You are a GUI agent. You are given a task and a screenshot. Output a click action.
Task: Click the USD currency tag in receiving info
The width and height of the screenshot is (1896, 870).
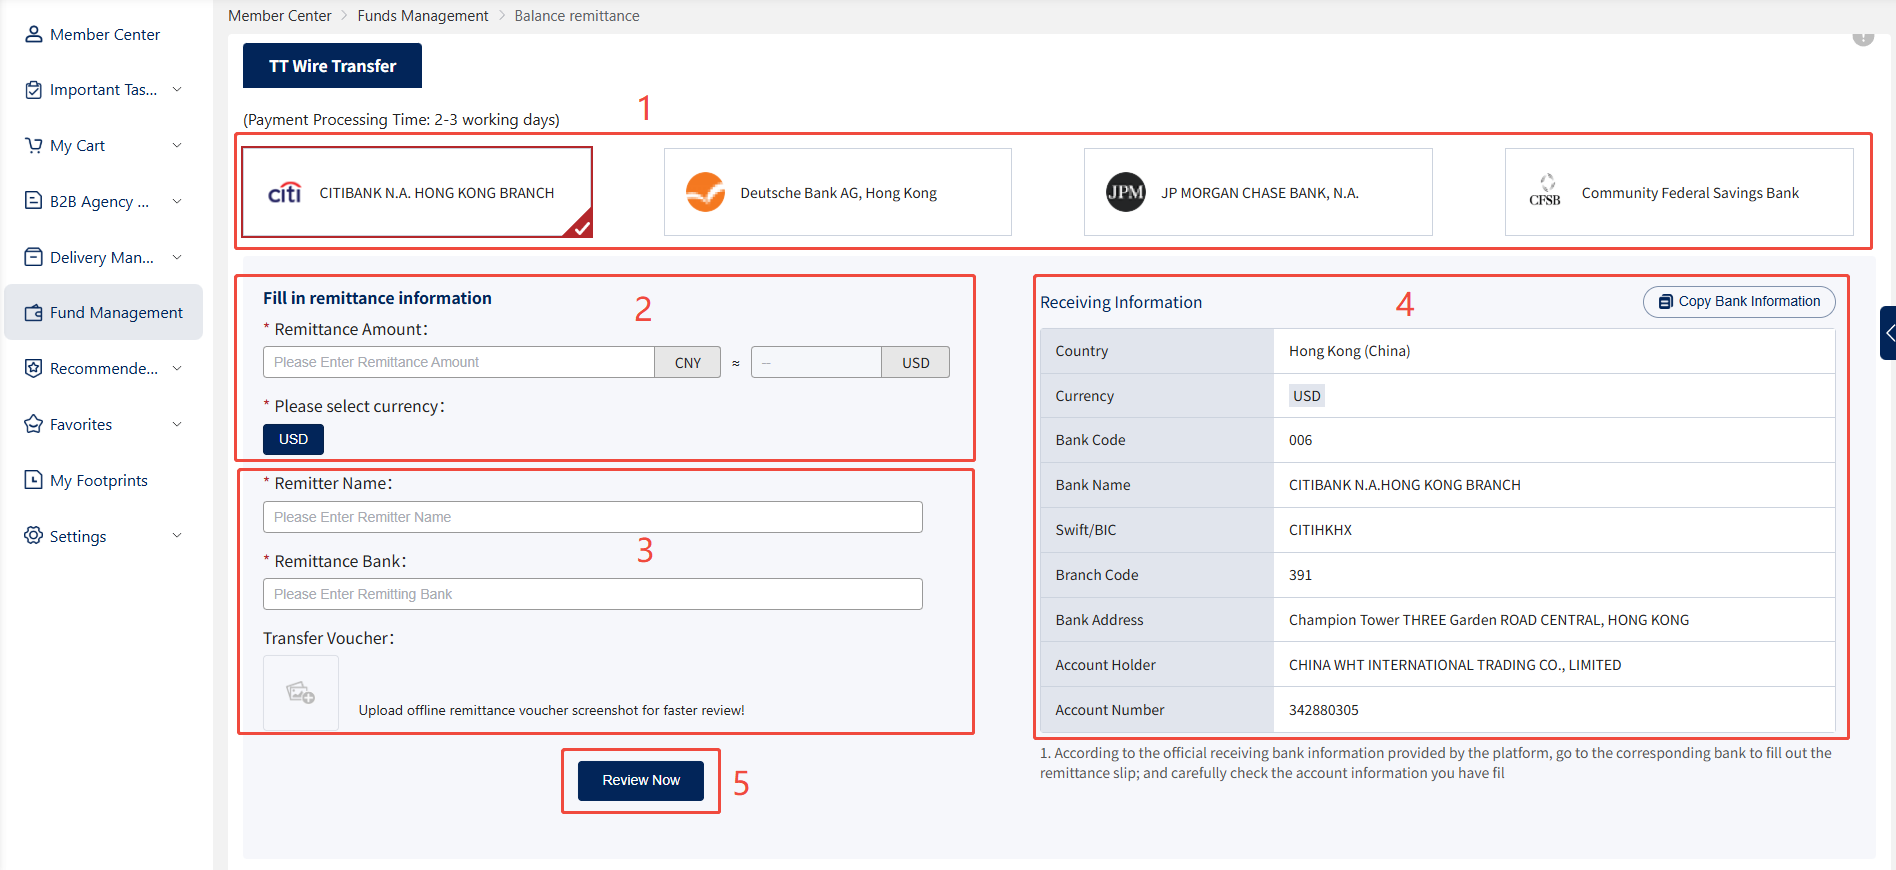click(1307, 396)
